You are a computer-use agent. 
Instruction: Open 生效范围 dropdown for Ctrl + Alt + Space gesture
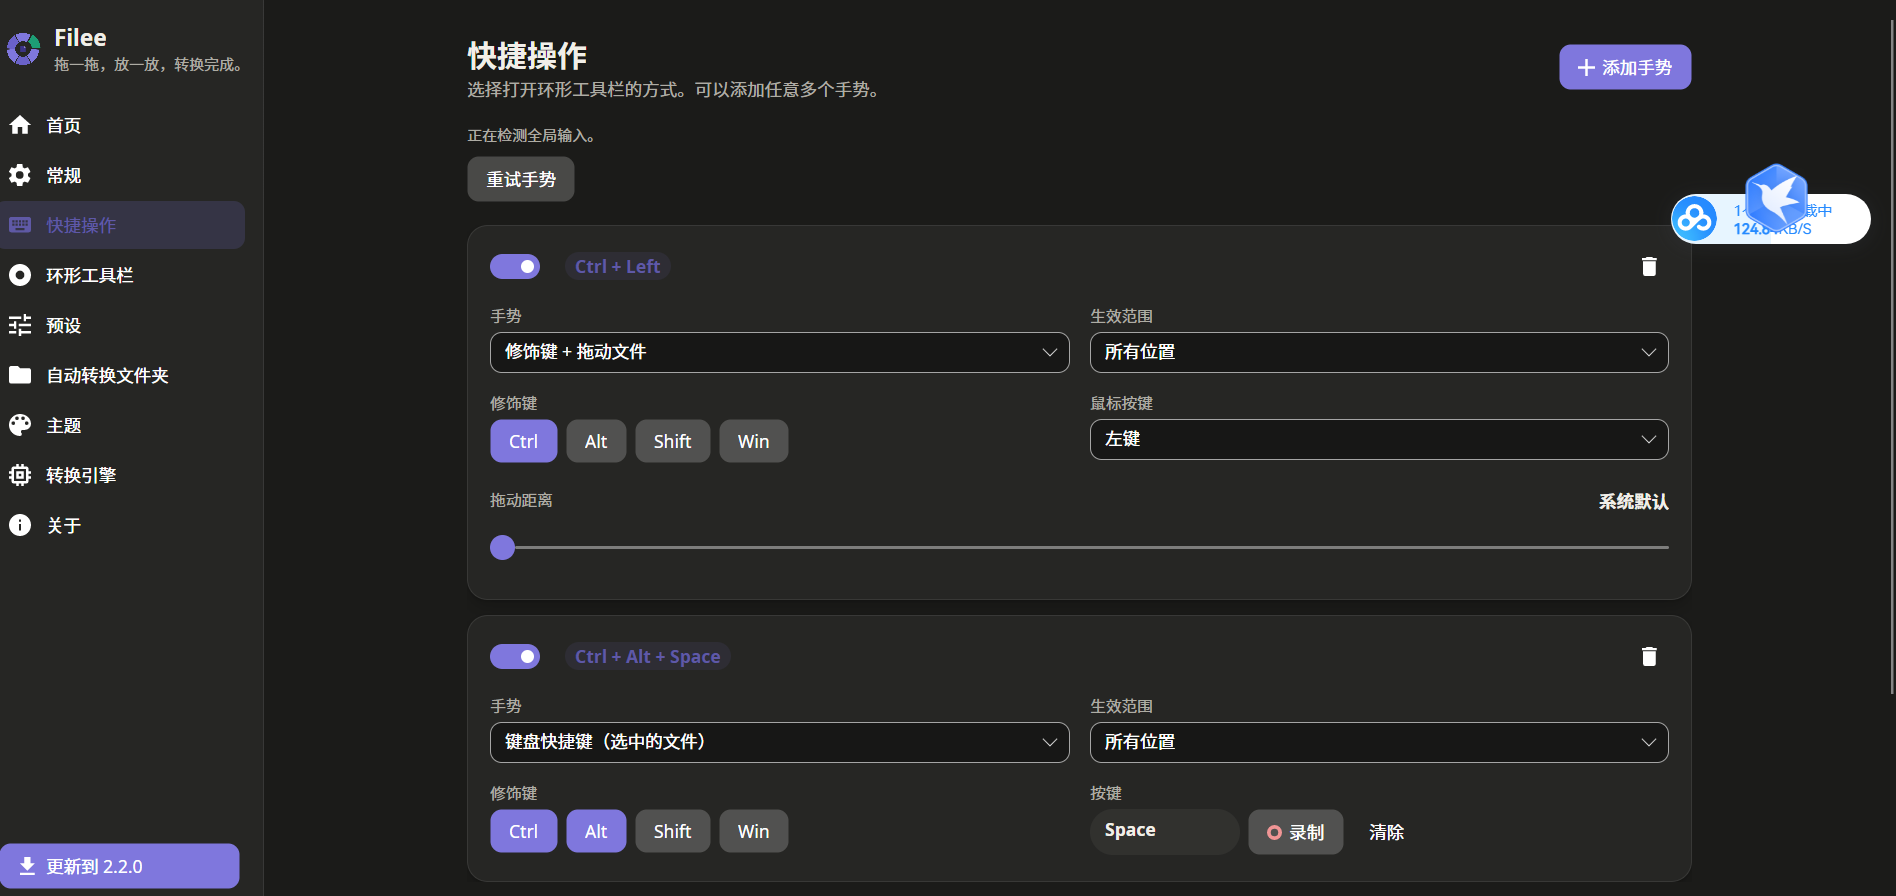point(1379,742)
